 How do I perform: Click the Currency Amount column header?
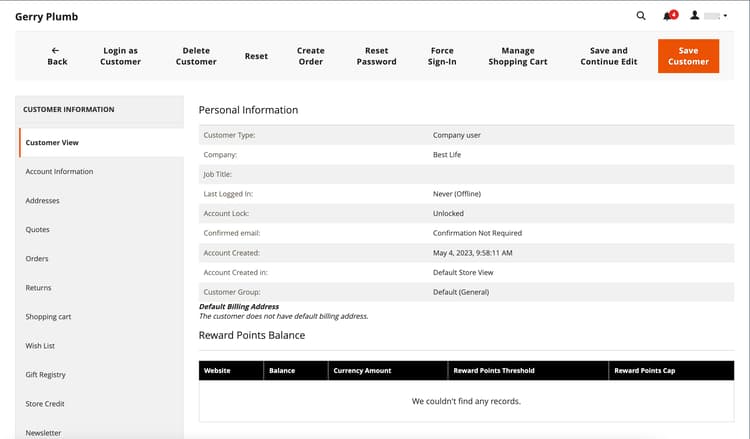[388, 371]
